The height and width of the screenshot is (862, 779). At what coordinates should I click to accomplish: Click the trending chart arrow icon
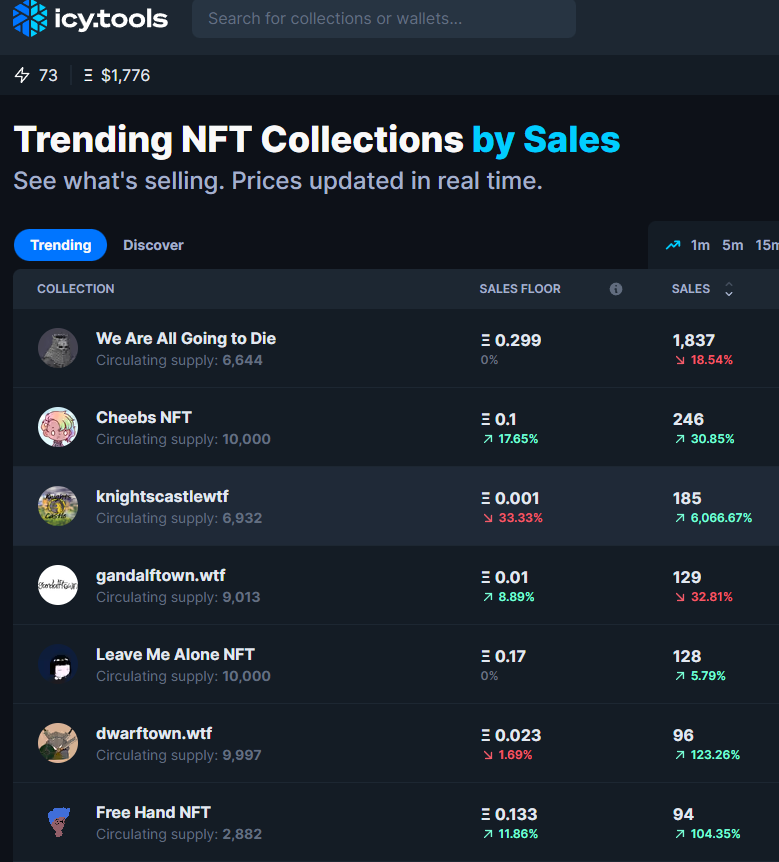[x=673, y=245]
